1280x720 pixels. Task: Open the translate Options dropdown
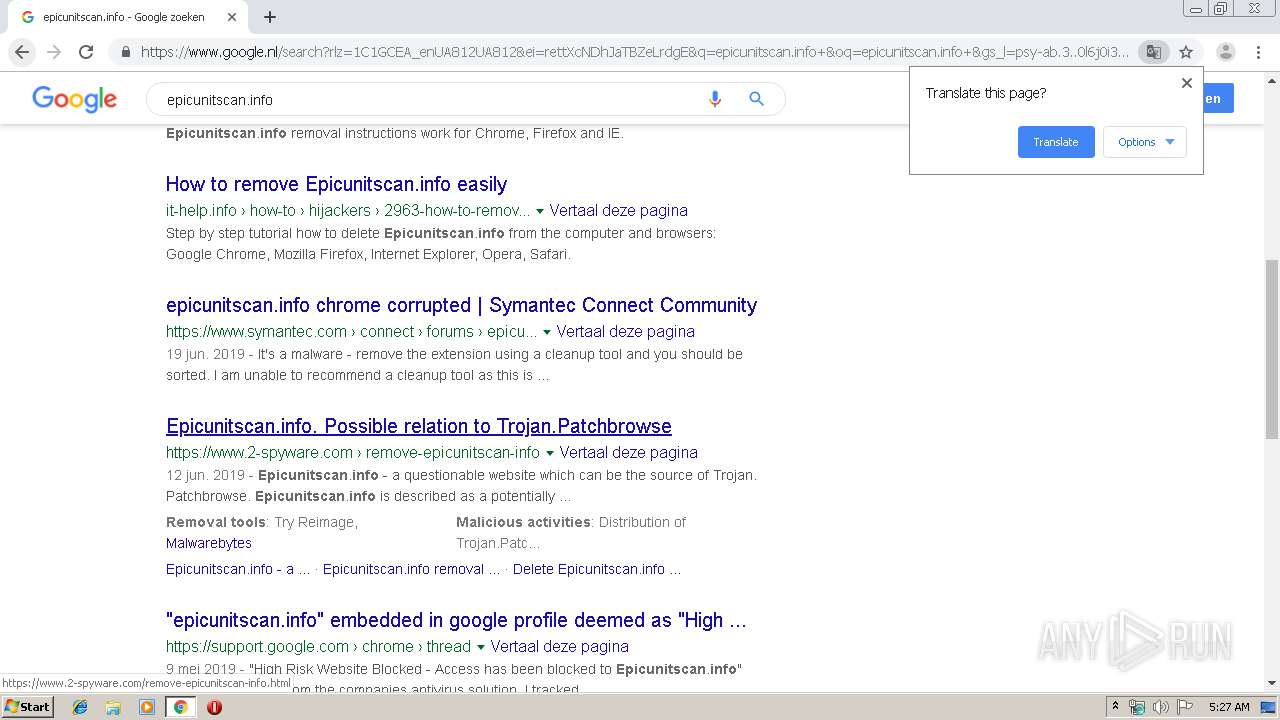pos(1145,142)
